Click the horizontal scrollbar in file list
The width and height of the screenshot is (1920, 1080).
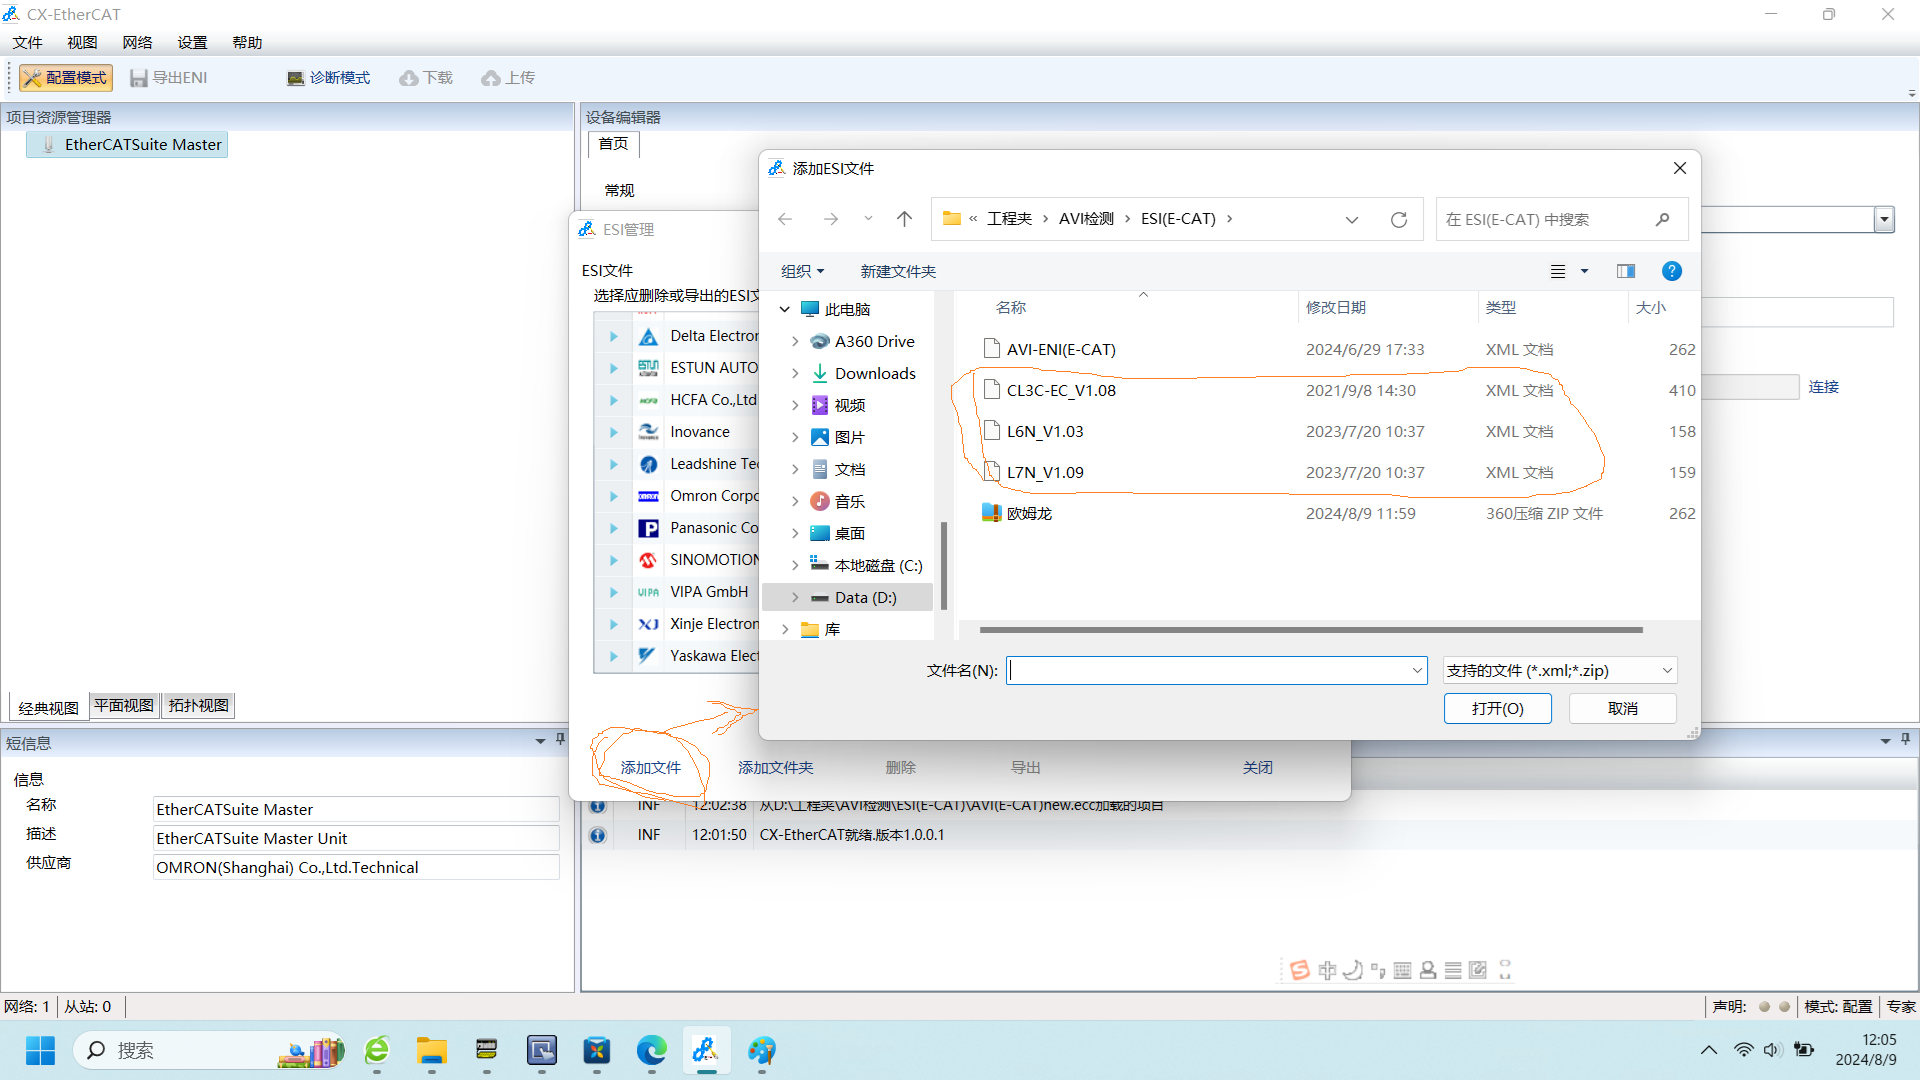click(1310, 630)
